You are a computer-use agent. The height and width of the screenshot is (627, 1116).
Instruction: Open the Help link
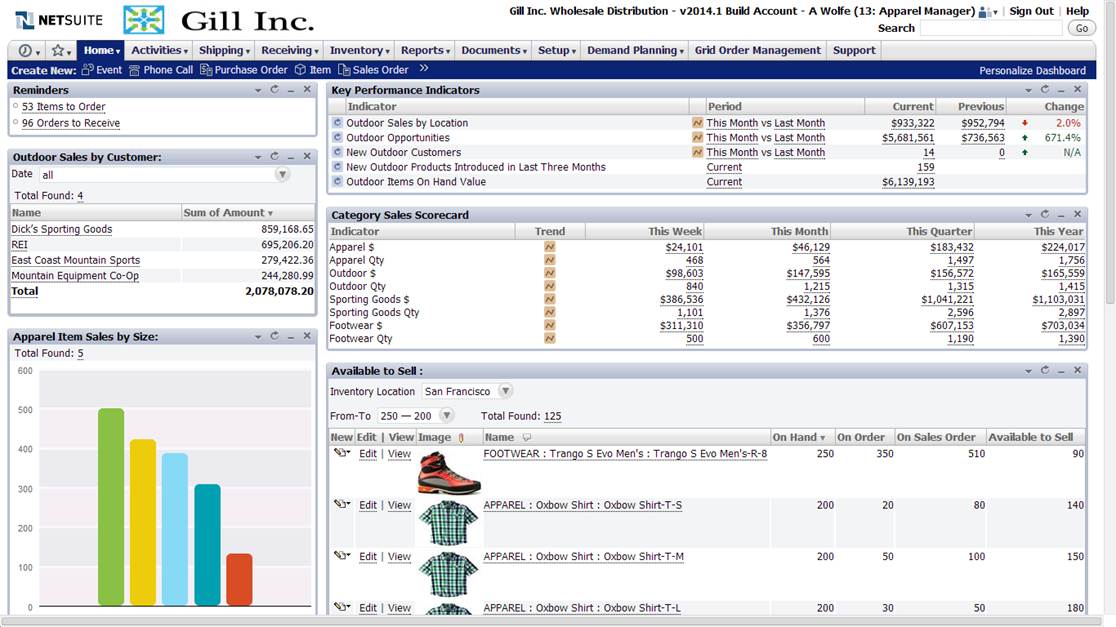click(1077, 11)
